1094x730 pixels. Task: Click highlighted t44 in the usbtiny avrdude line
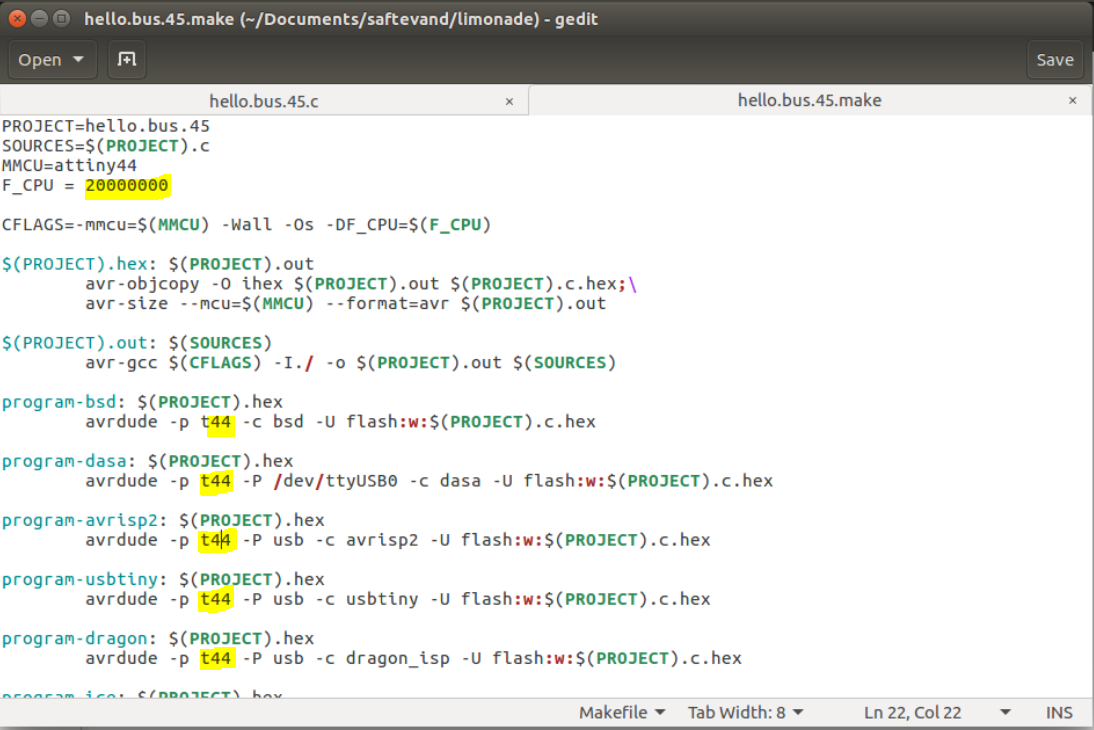pyautogui.click(x=216, y=599)
